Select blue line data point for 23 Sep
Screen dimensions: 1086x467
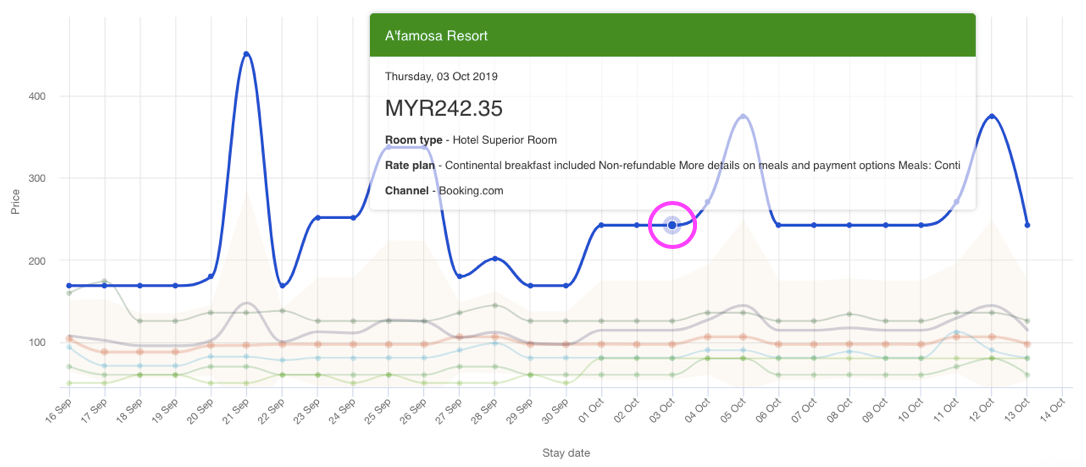coord(317,218)
